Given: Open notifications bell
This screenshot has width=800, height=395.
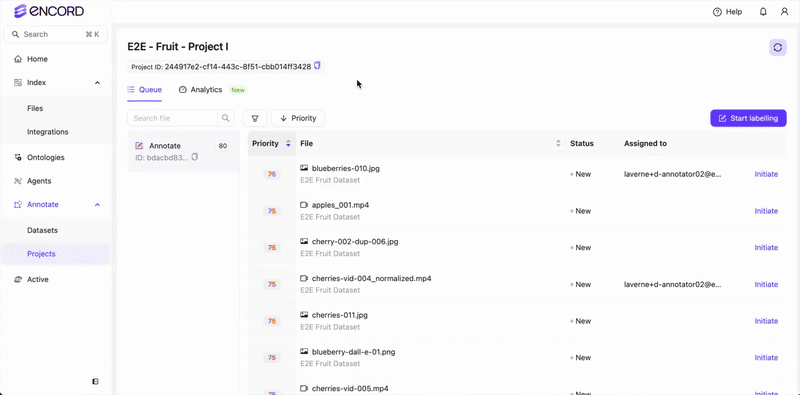Looking at the screenshot, I should [763, 12].
